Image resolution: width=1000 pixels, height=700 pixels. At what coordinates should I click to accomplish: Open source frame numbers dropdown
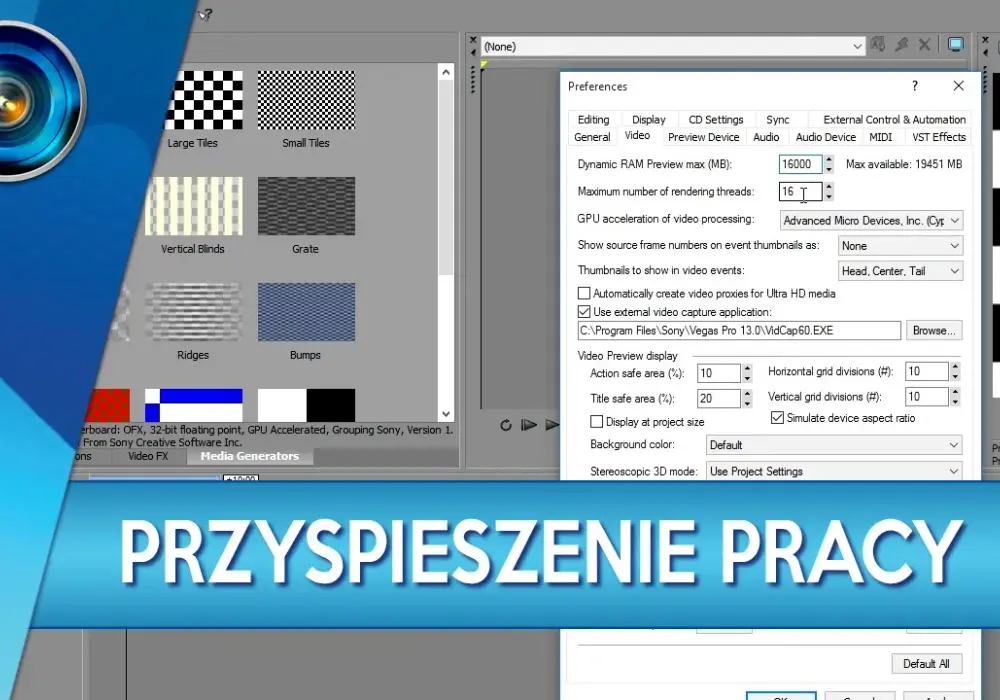click(900, 245)
